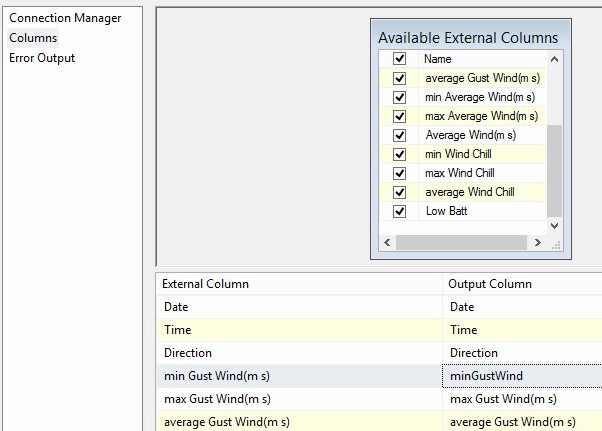Deselect the Low Batt column checkbox
The height and width of the screenshot is (431, 602).
pyautogui.click(x=400, y=211)
